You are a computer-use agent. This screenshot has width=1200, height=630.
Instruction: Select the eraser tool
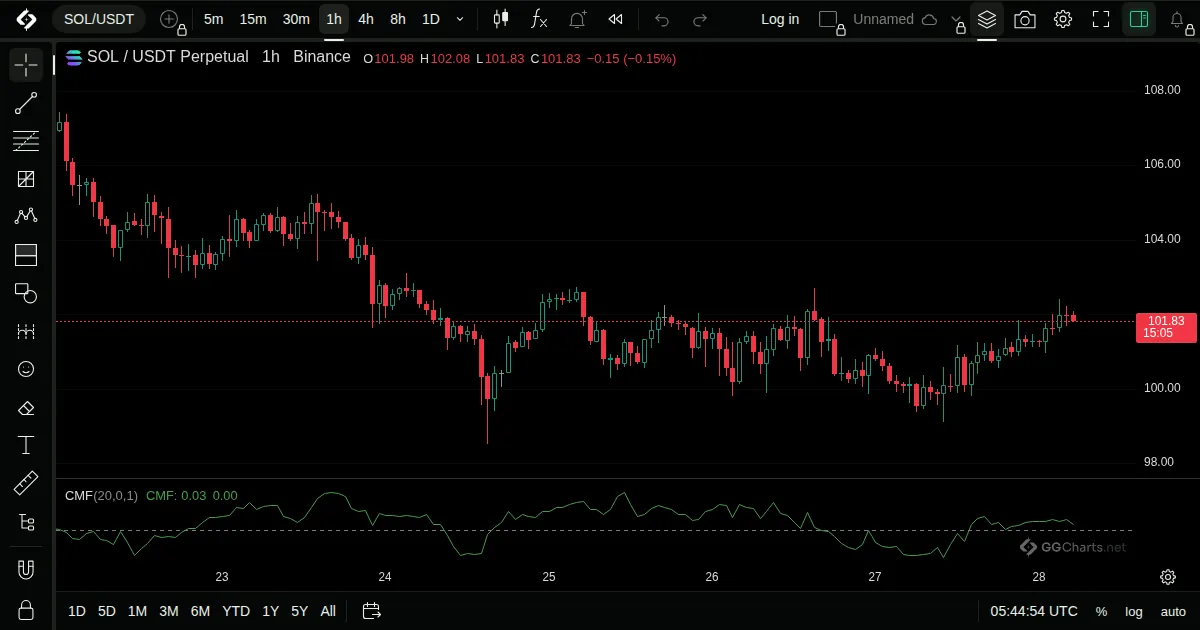coord(26,407)
